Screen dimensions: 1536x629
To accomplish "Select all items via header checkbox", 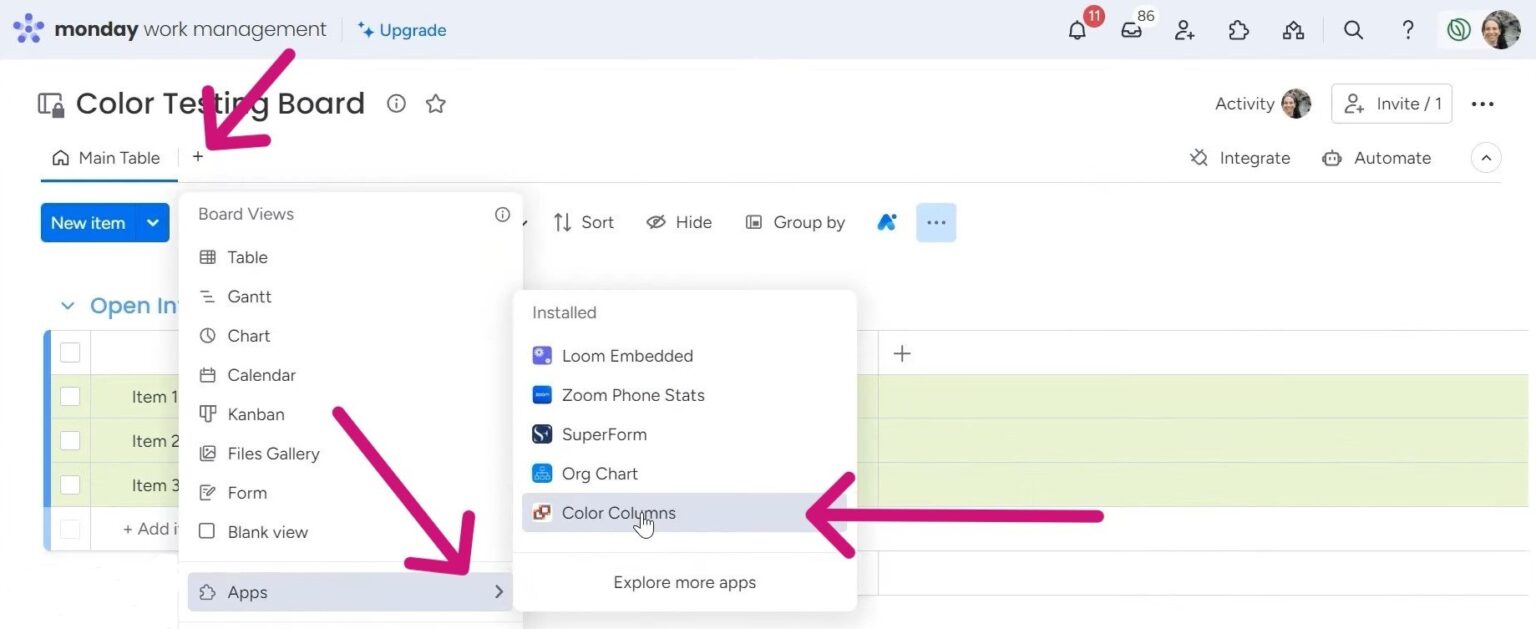I will click(x=69, y=352).
